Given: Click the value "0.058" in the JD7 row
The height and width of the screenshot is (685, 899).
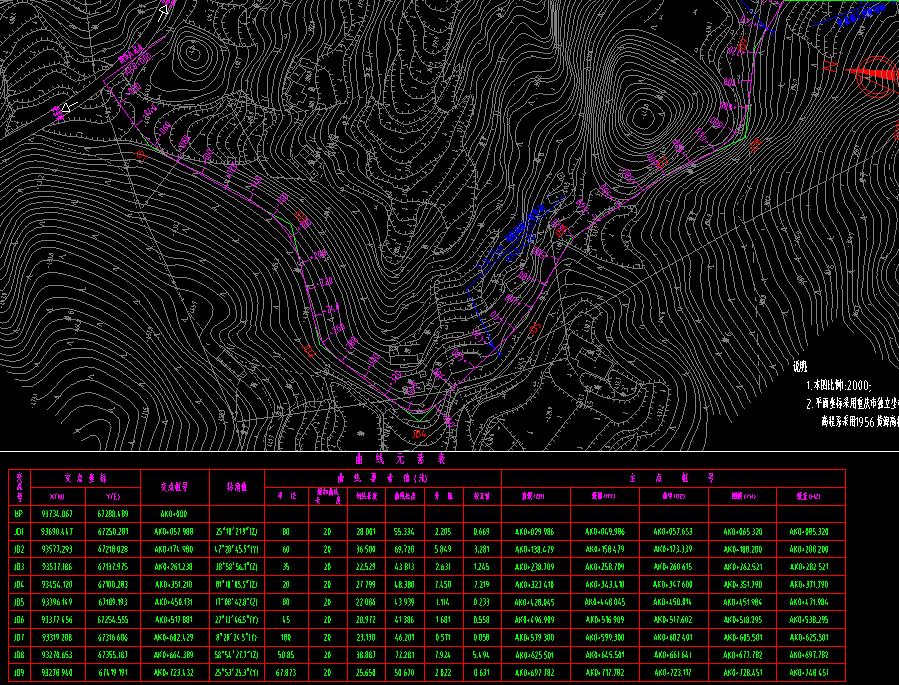Looking at the screenshot, I should (x=482, y=637).
